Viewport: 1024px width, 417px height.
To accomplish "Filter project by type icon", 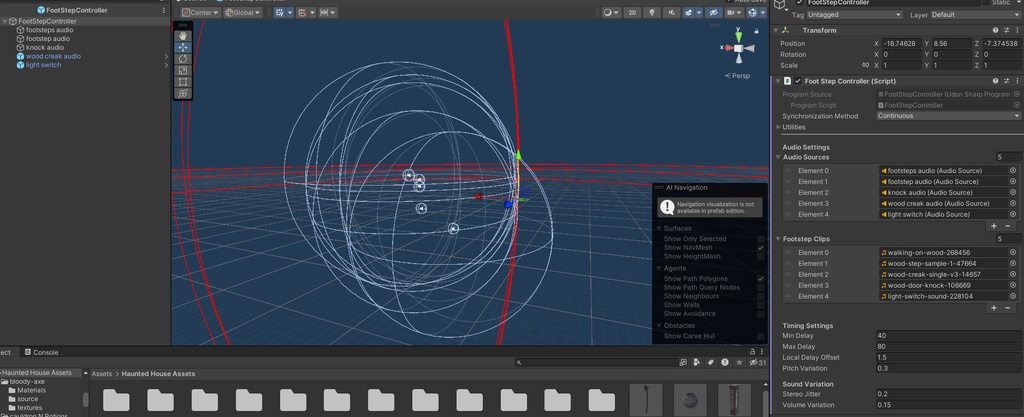I will [x=697, y=362].
